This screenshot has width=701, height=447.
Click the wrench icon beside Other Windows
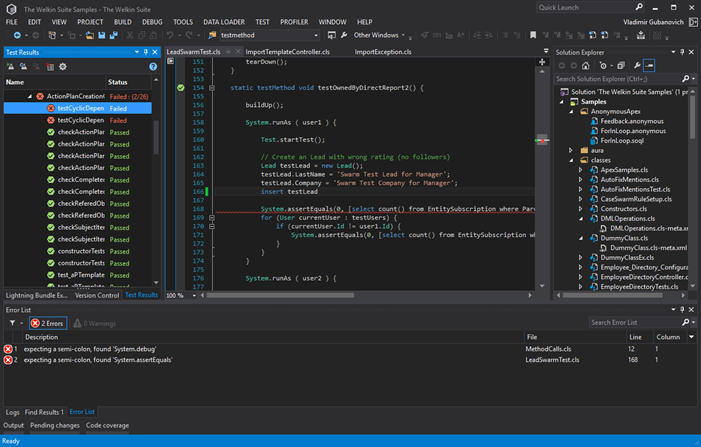344,35
